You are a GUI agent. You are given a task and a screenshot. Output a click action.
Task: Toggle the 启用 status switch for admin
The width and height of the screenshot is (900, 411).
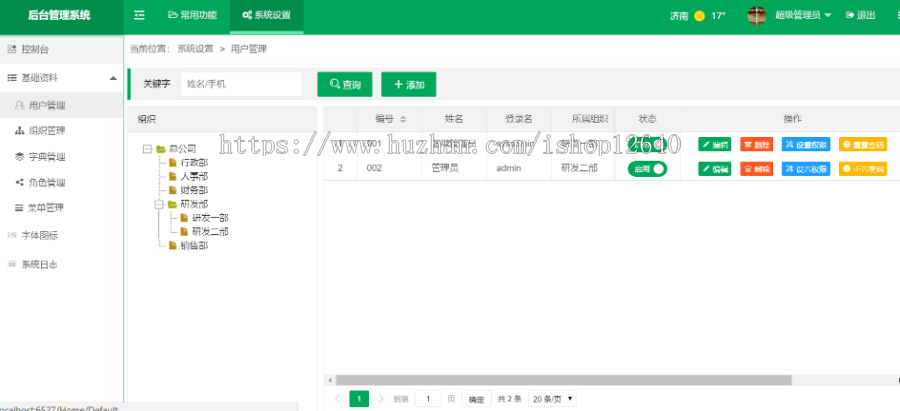(647, 169)
